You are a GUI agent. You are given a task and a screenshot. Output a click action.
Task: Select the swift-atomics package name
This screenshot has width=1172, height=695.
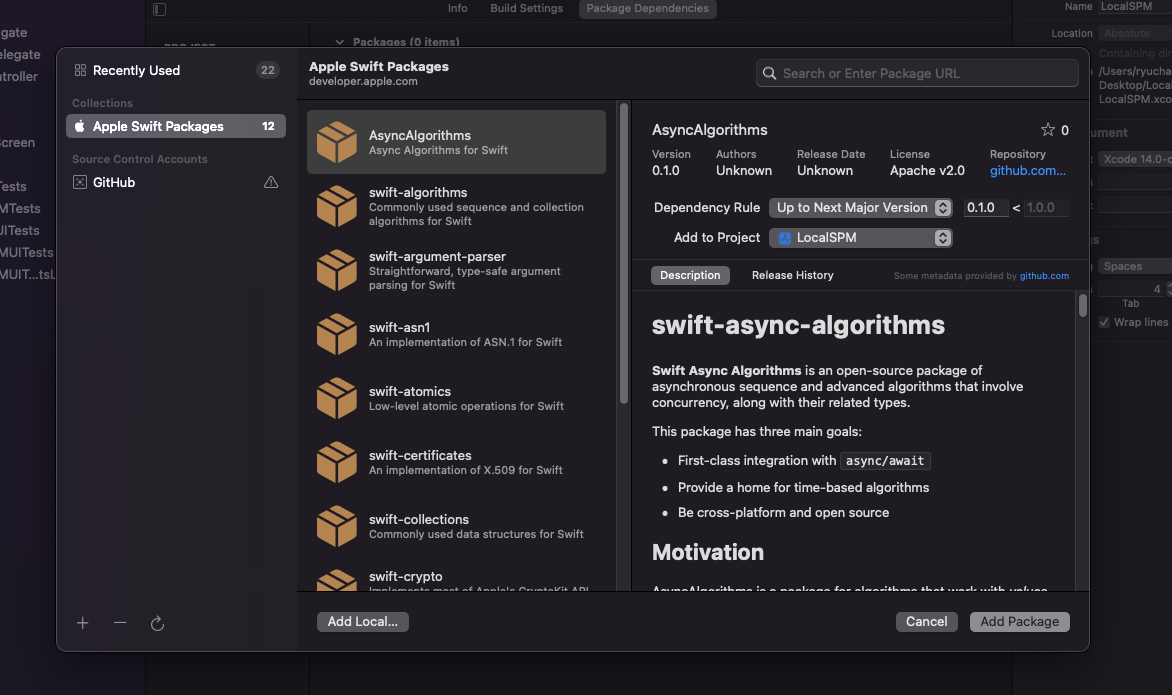[410, 392]
